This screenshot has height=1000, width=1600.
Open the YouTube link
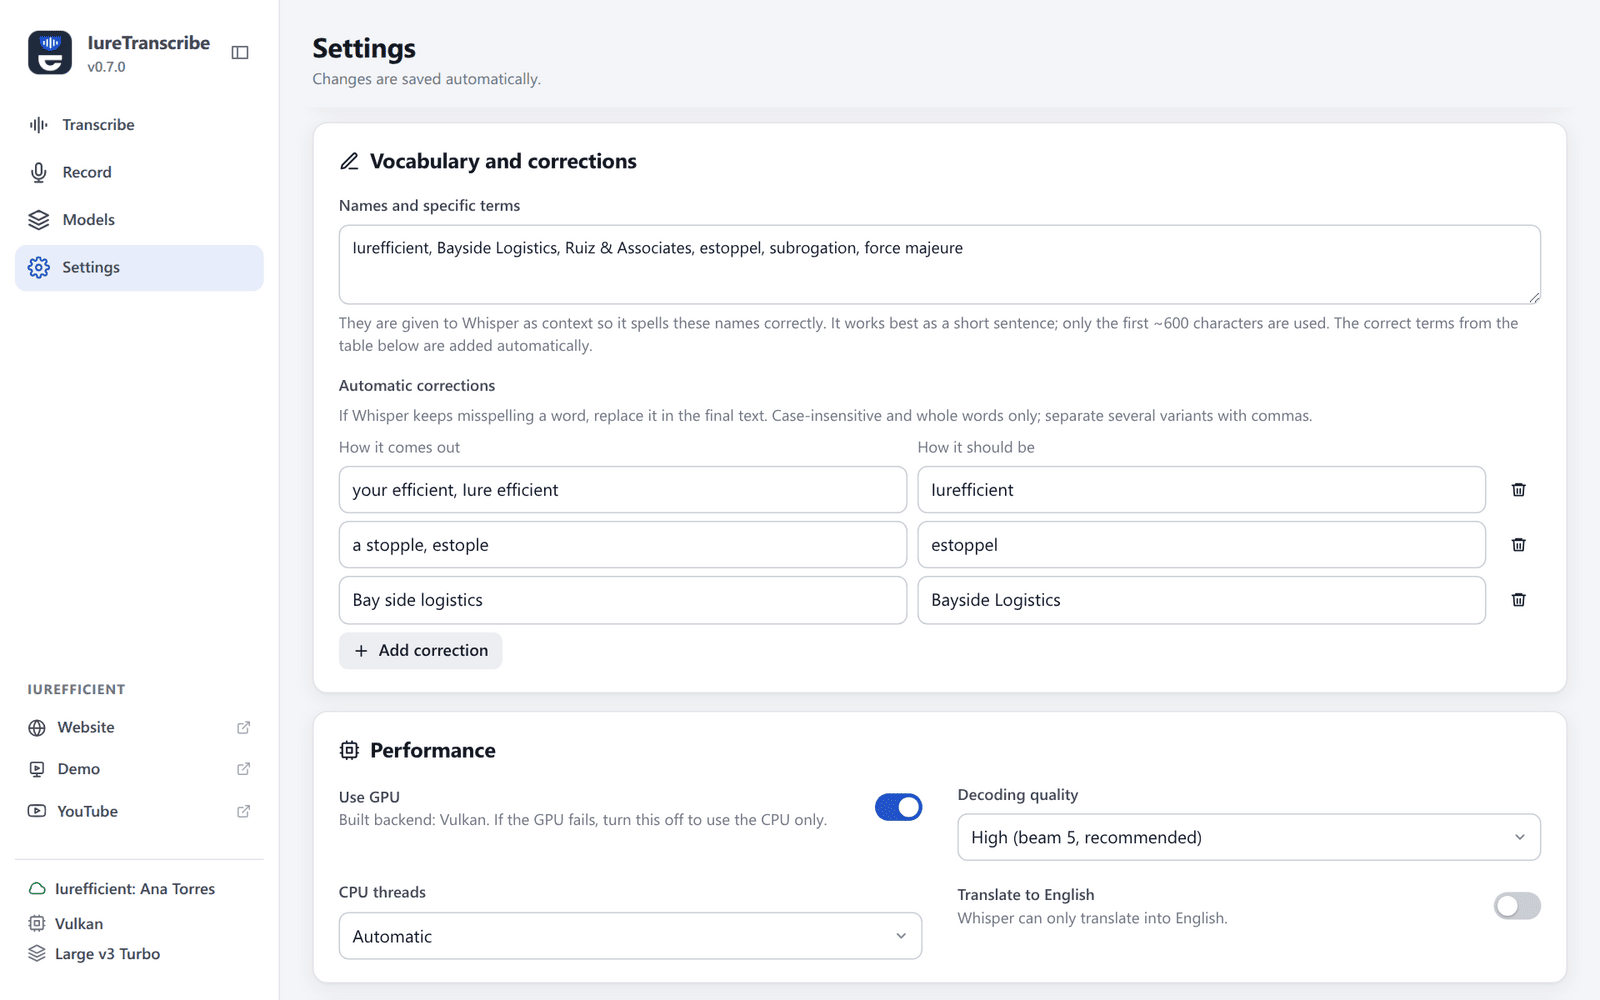tap(139, 811)
